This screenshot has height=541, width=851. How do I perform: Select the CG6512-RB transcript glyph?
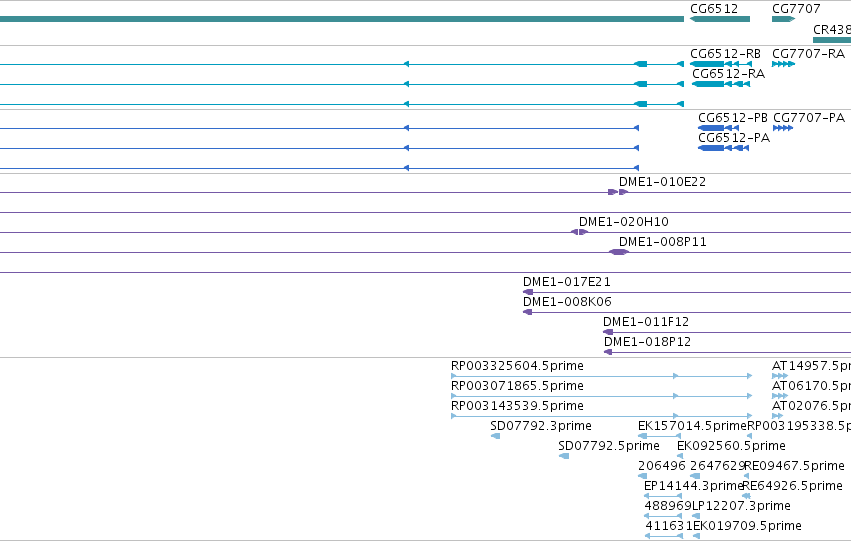pos(721,64)
